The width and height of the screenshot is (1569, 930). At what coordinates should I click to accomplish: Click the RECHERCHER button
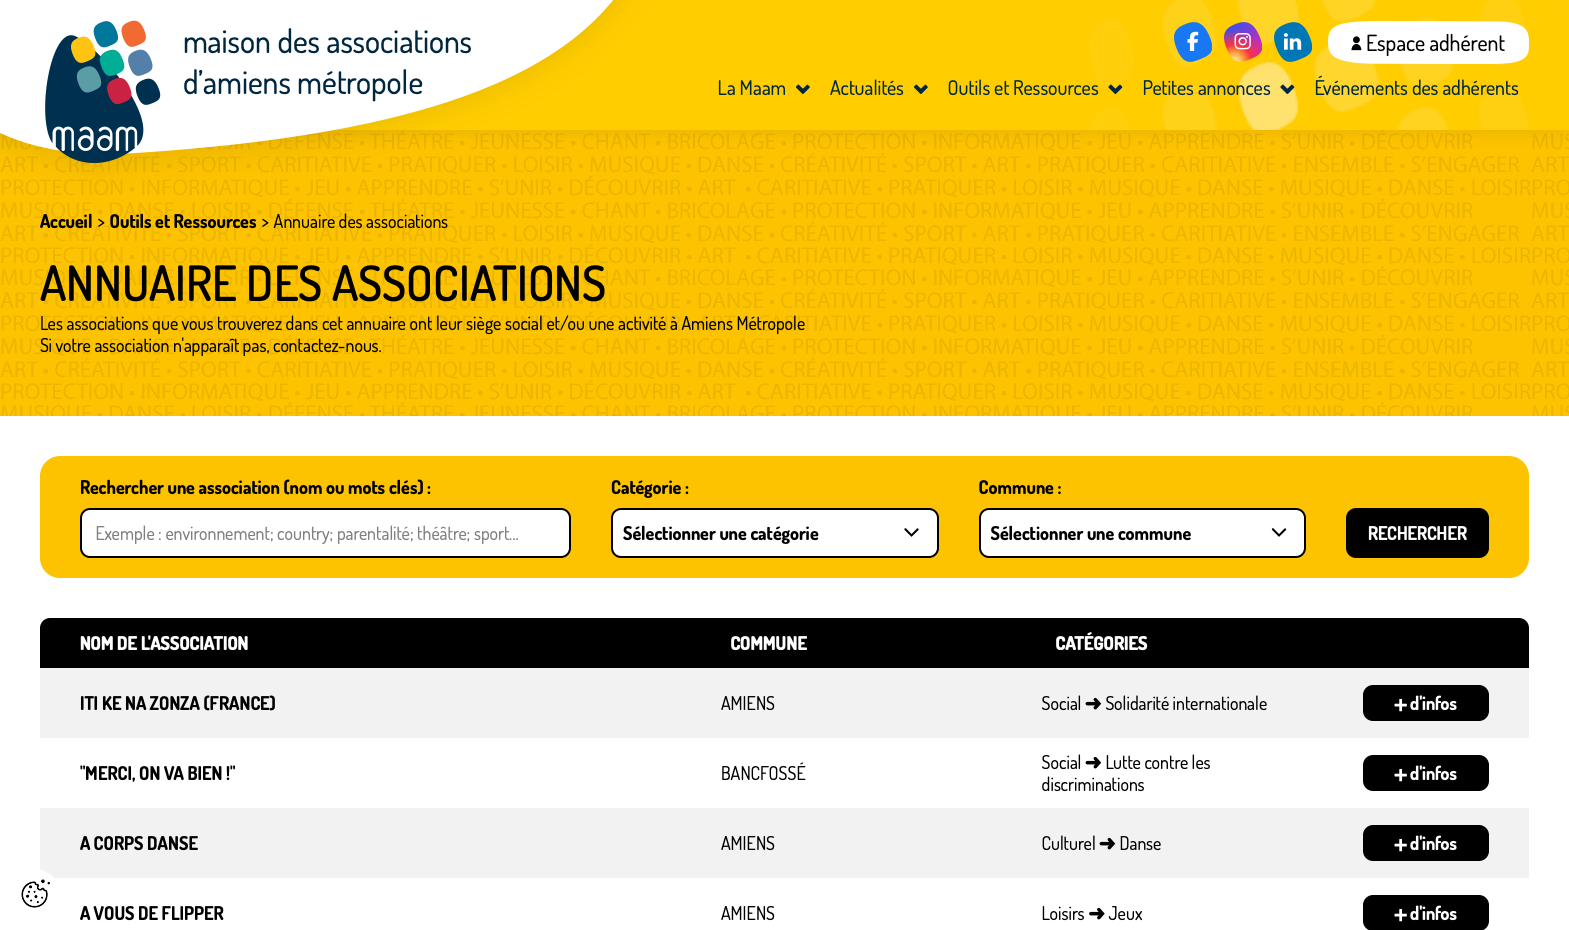point(1417,533)
